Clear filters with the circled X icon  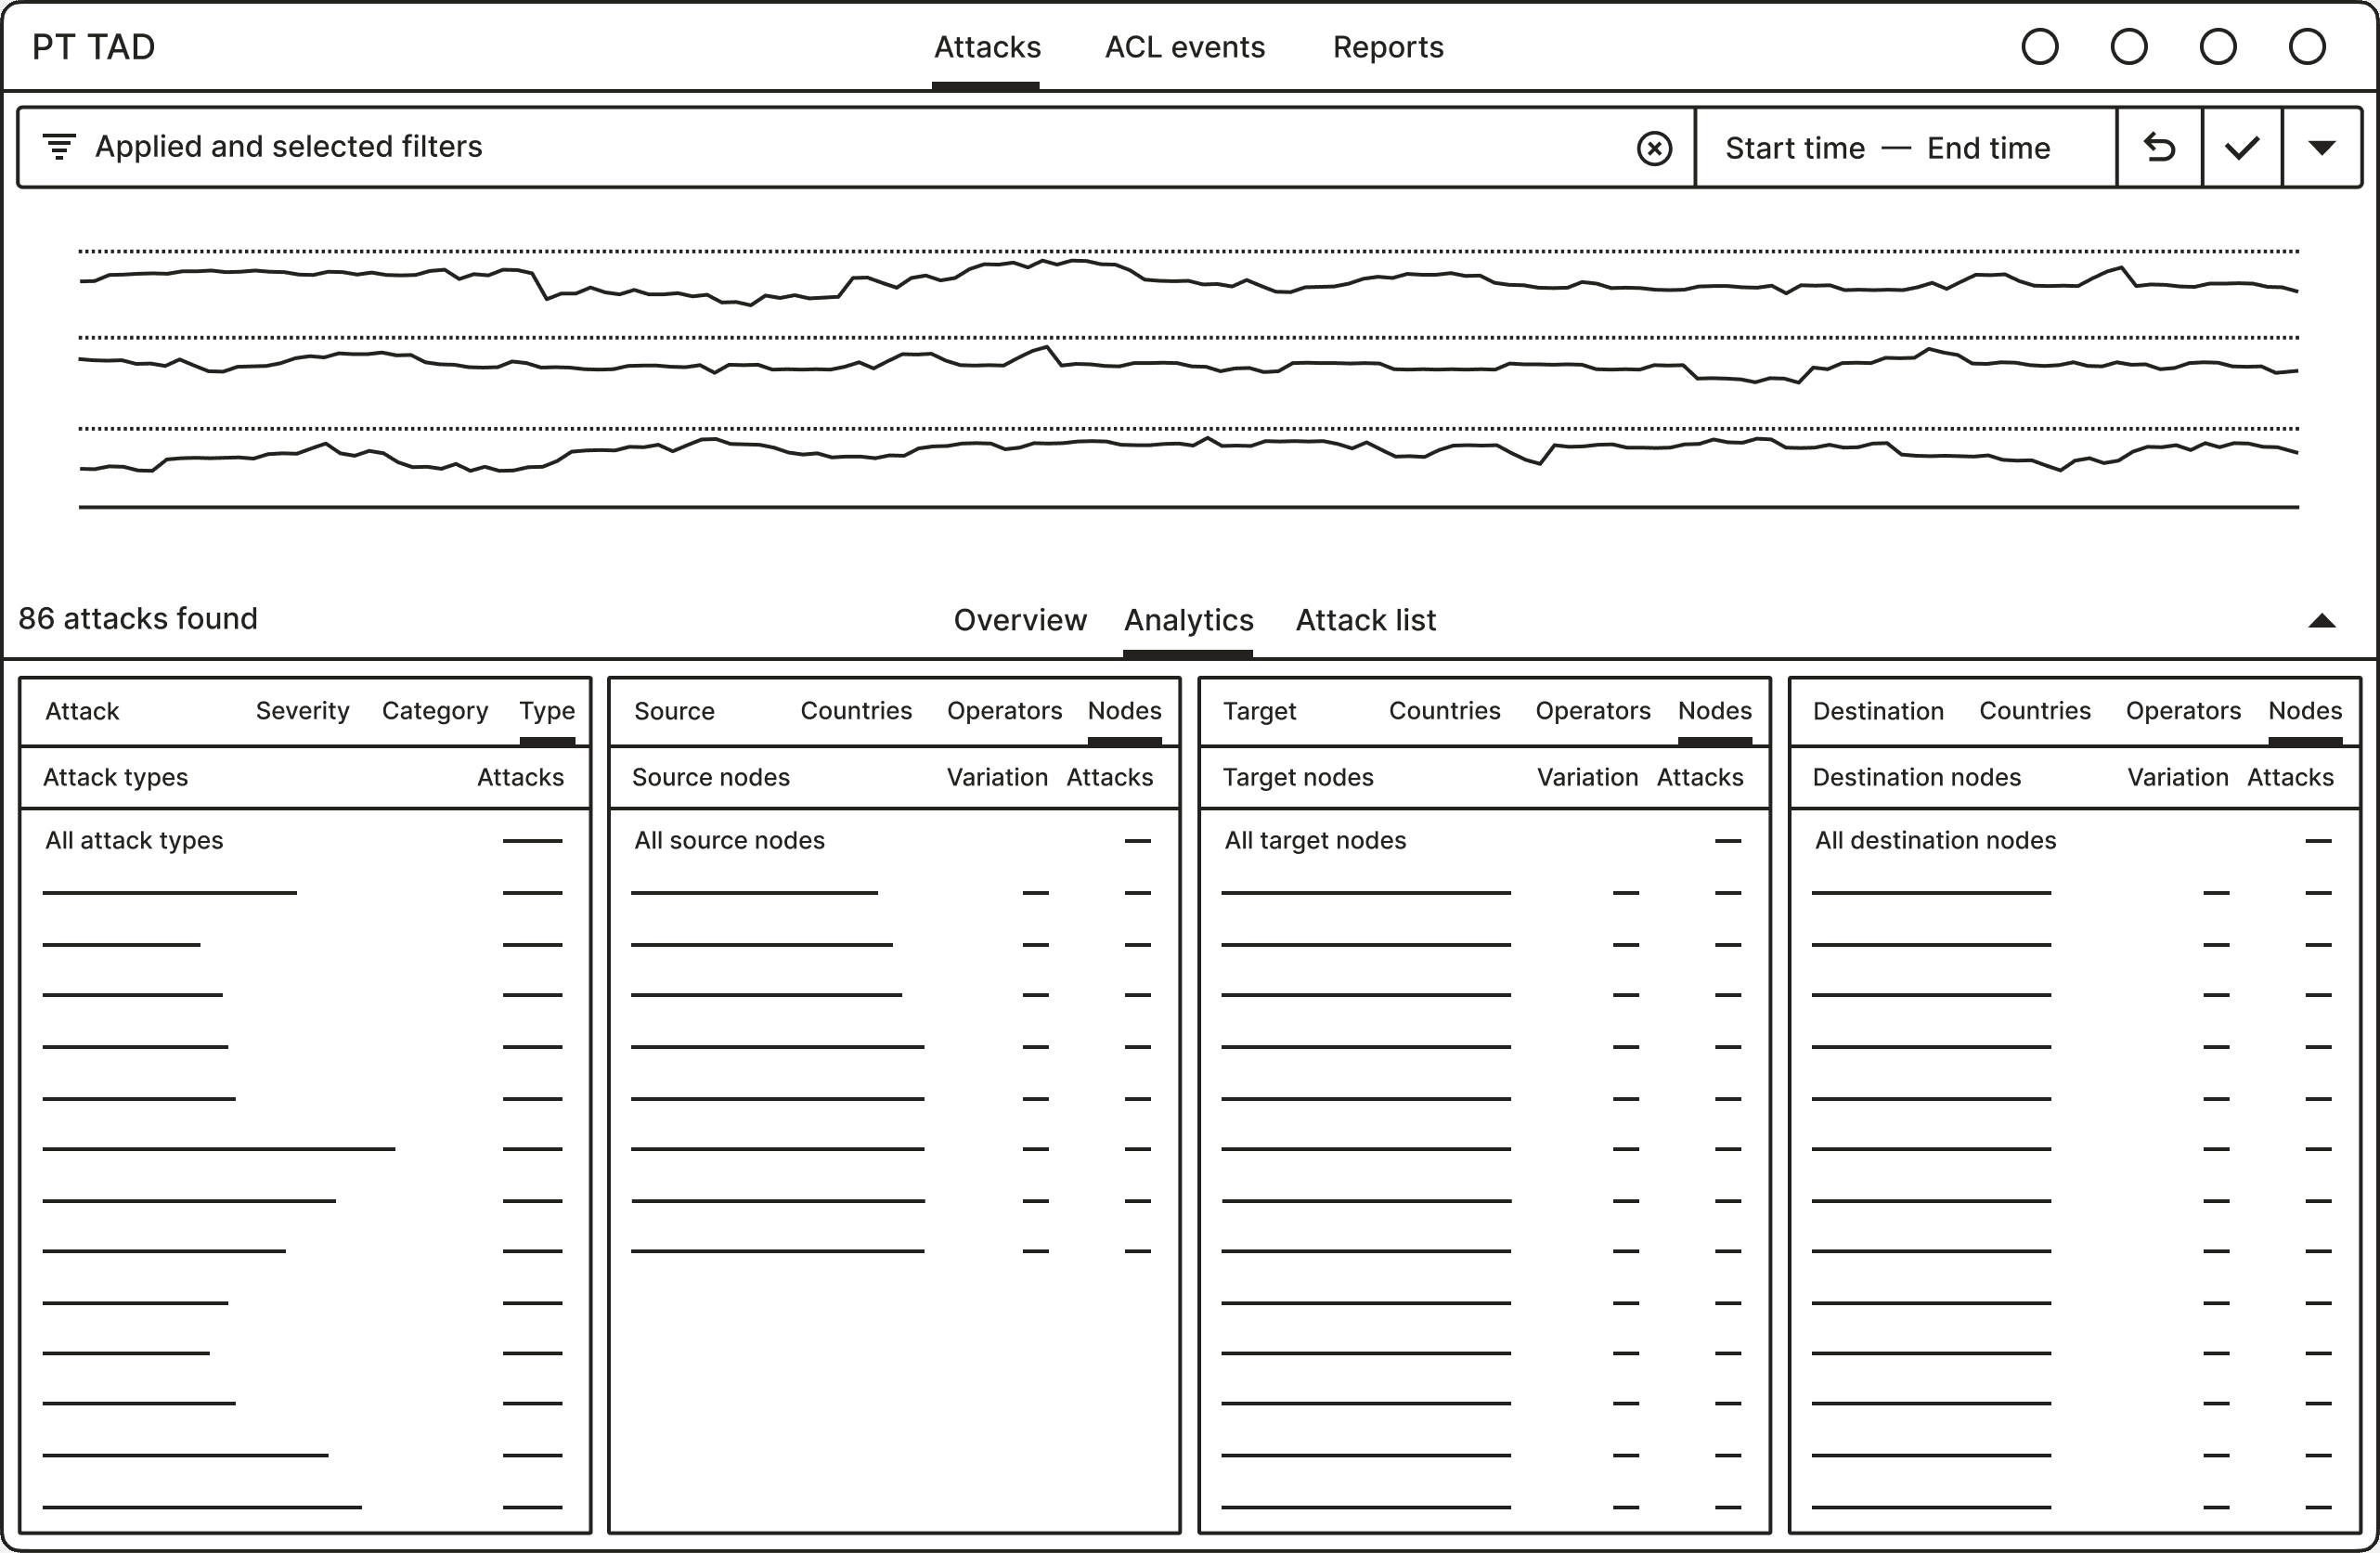tap(1654, 148)
